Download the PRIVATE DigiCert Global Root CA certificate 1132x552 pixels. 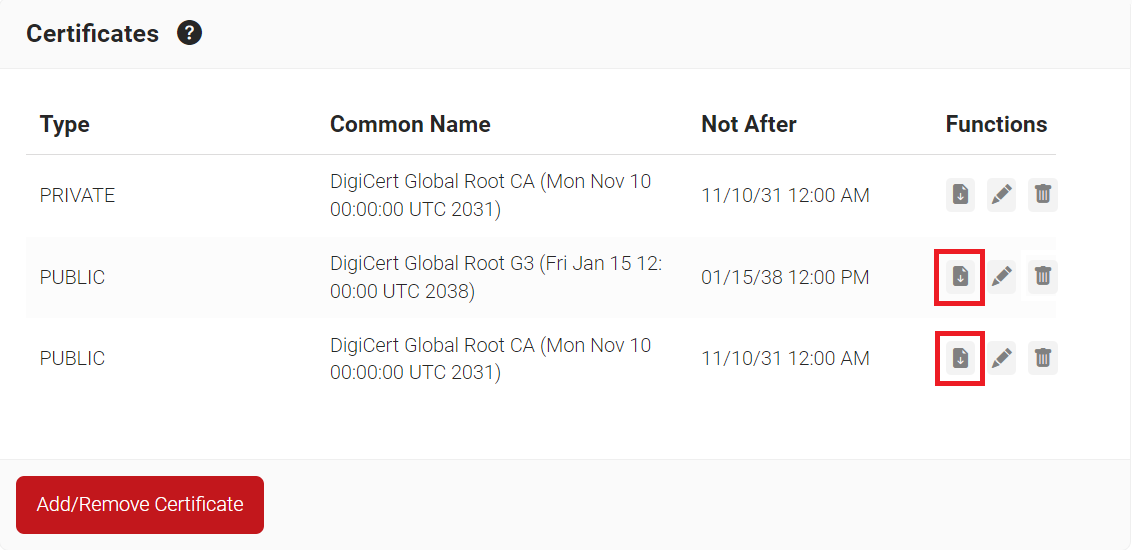tap(960, 195)
